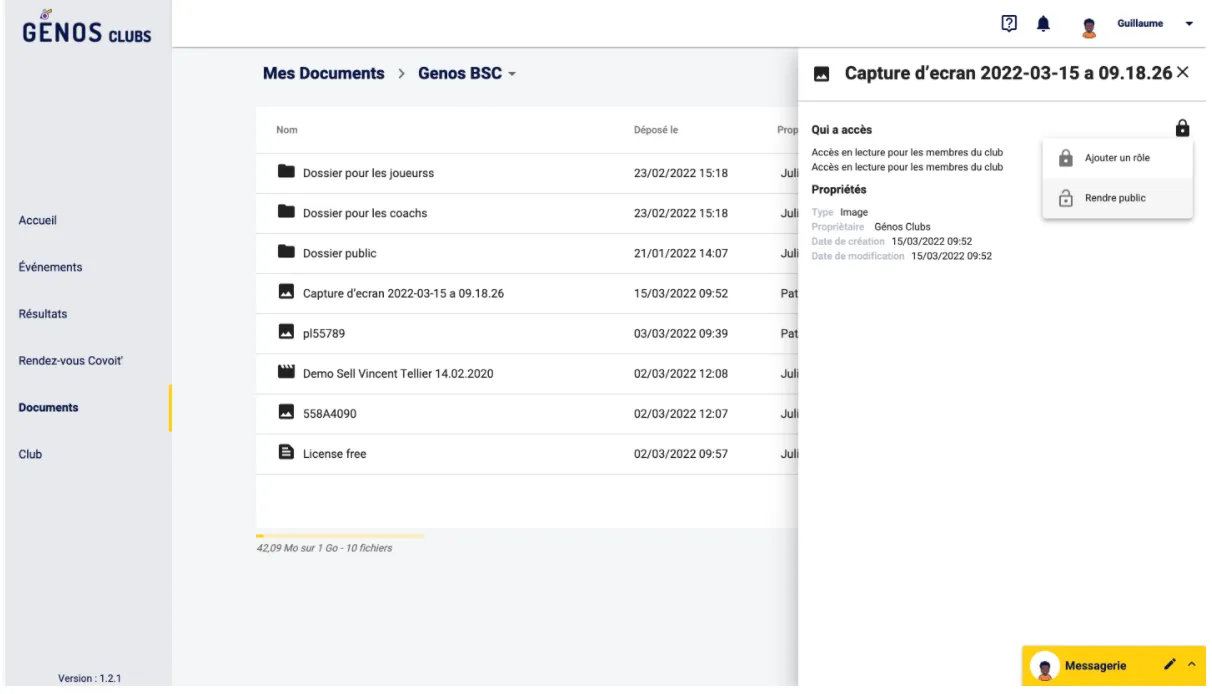Close the file details panel
Image resolution: width=1212 pixels, height=694 pixels.
tap(1183, 73)
